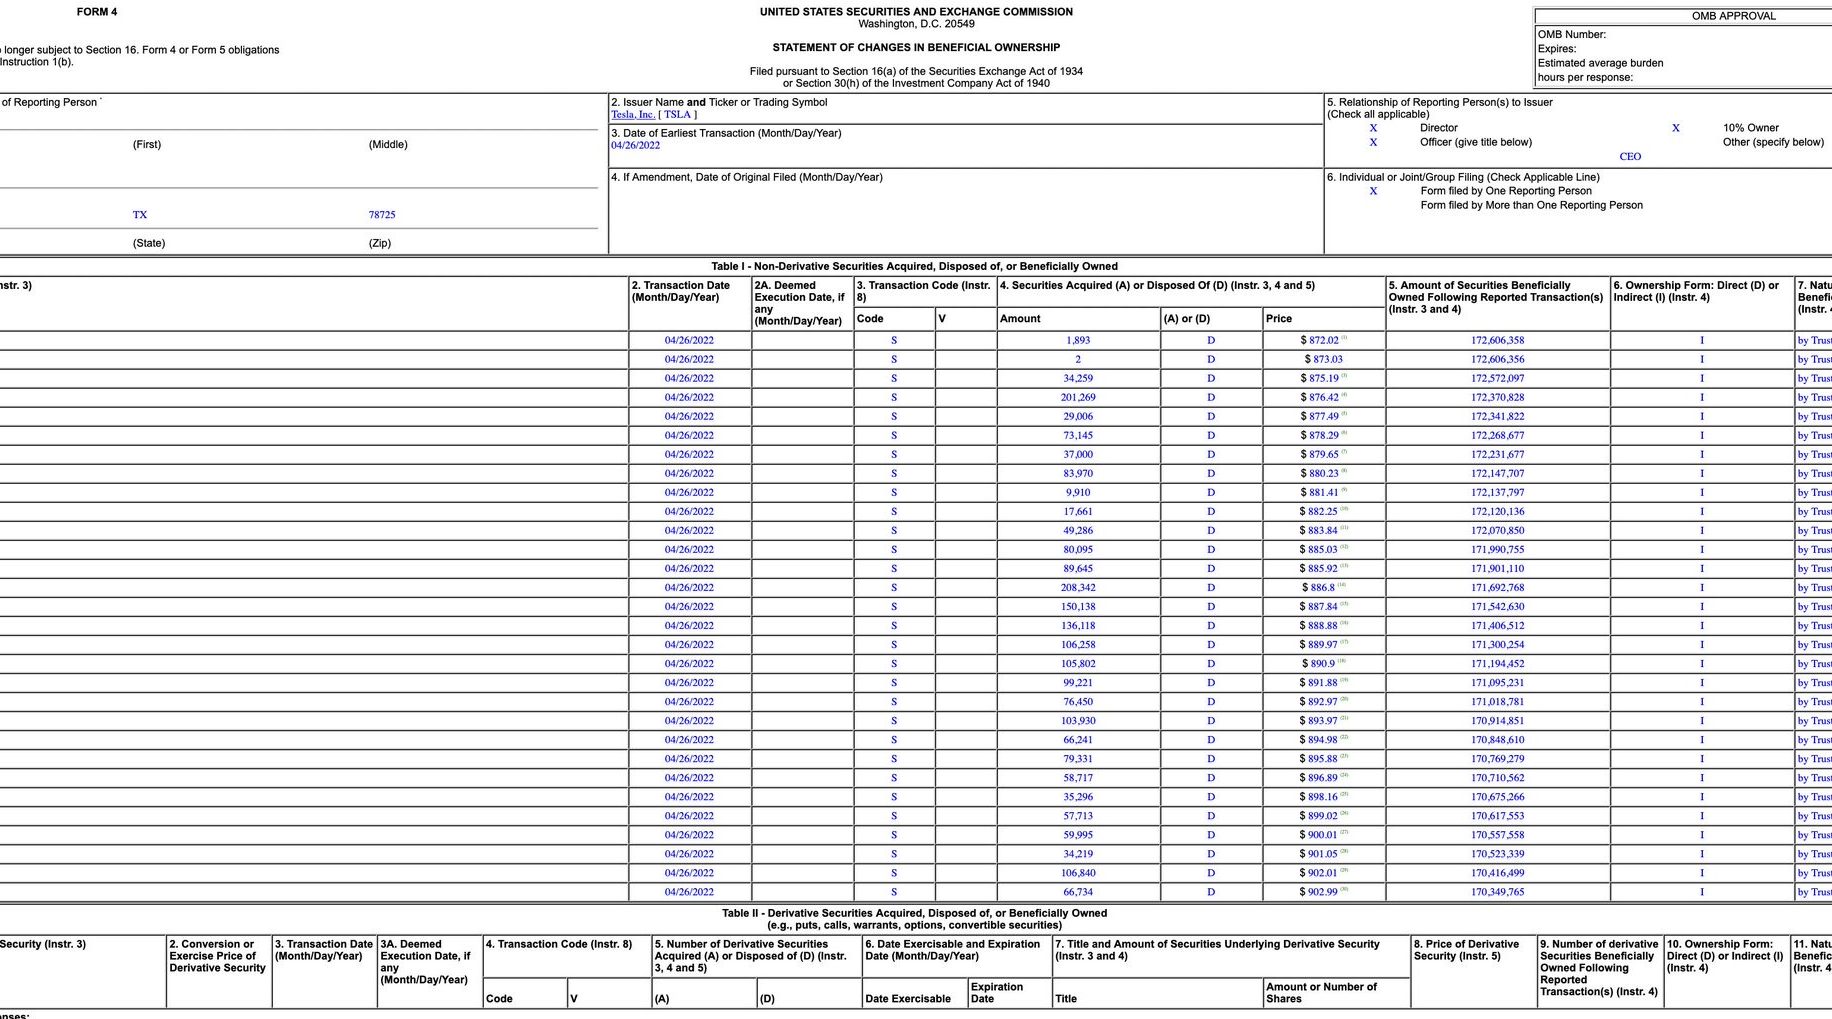Select the amount 49,286
The image size is (1832, 1019).
click(x=1078, y=531)
